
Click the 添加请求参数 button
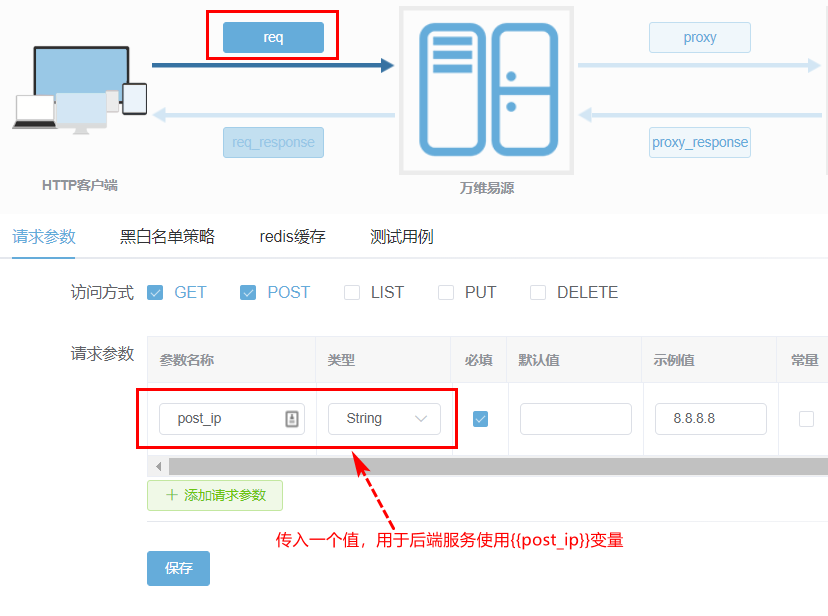[215, 495]
